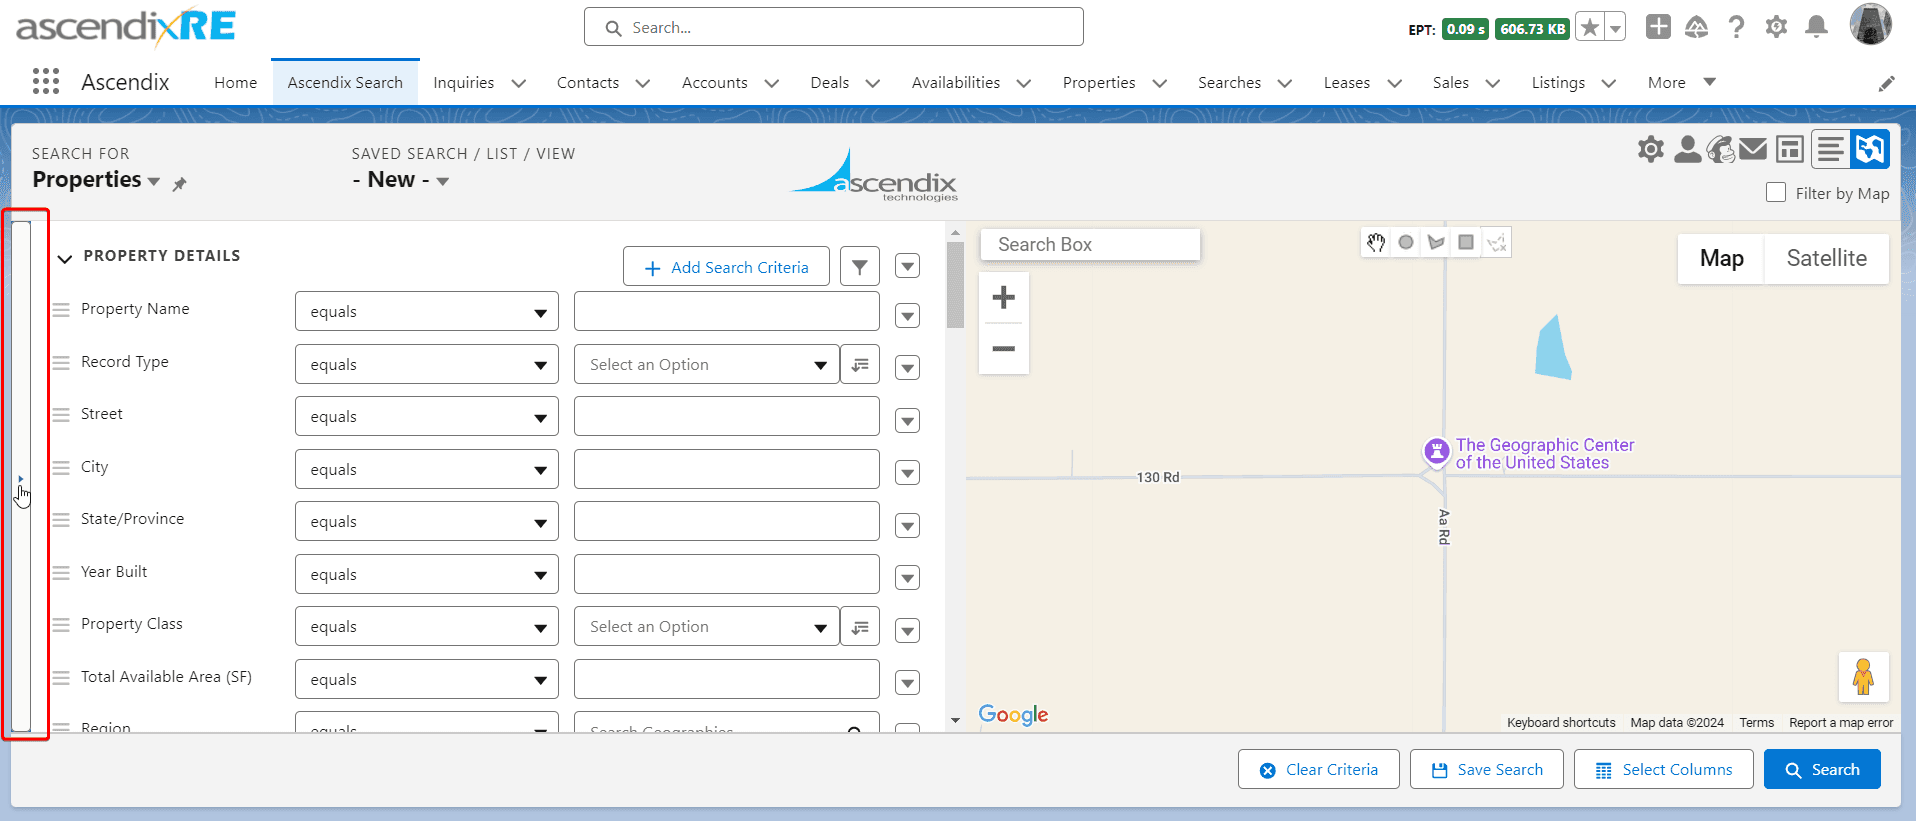
Task: Pin the Properties search object
Action: coord(179,184)
